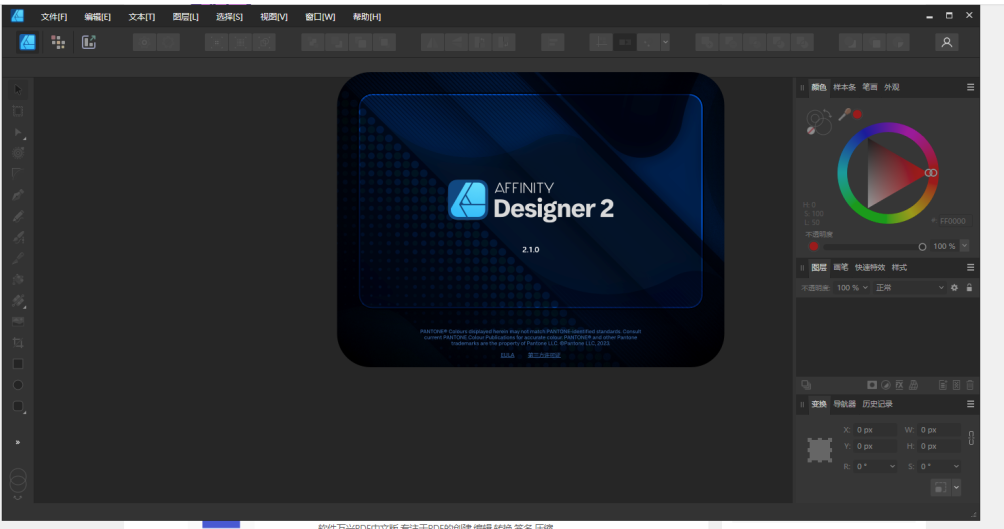Open the 文件[F] menu
The height and width of the screenshot is (529, 1004).
coord(54,17)
